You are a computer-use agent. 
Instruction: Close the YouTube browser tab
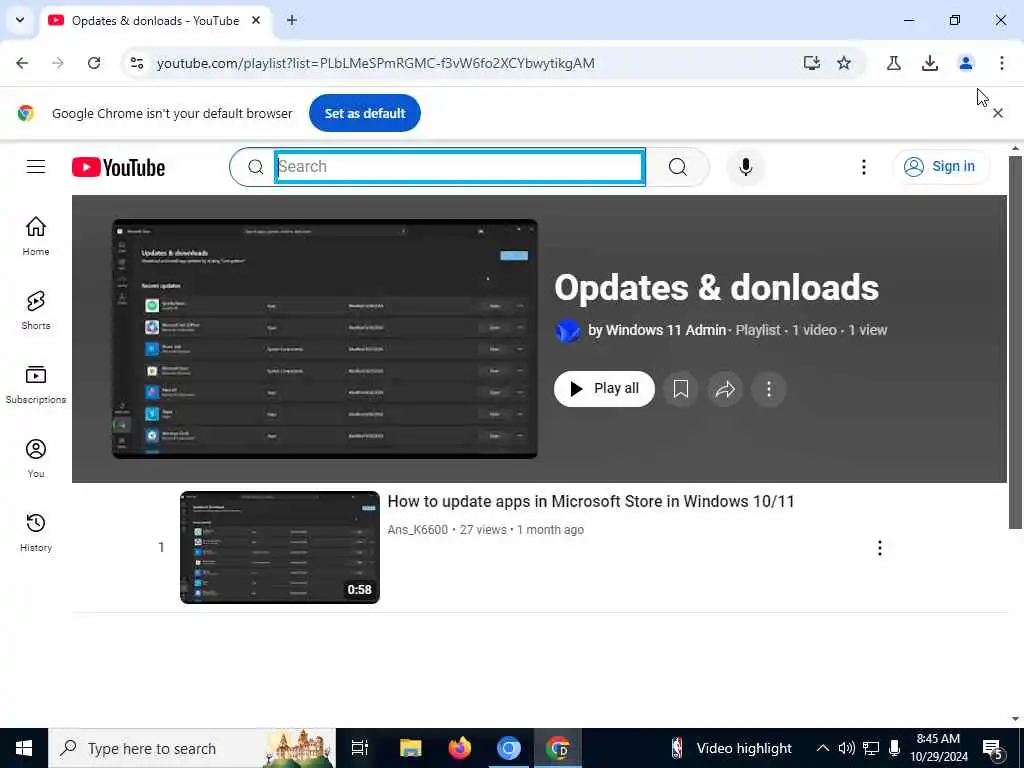pos(256,20)
